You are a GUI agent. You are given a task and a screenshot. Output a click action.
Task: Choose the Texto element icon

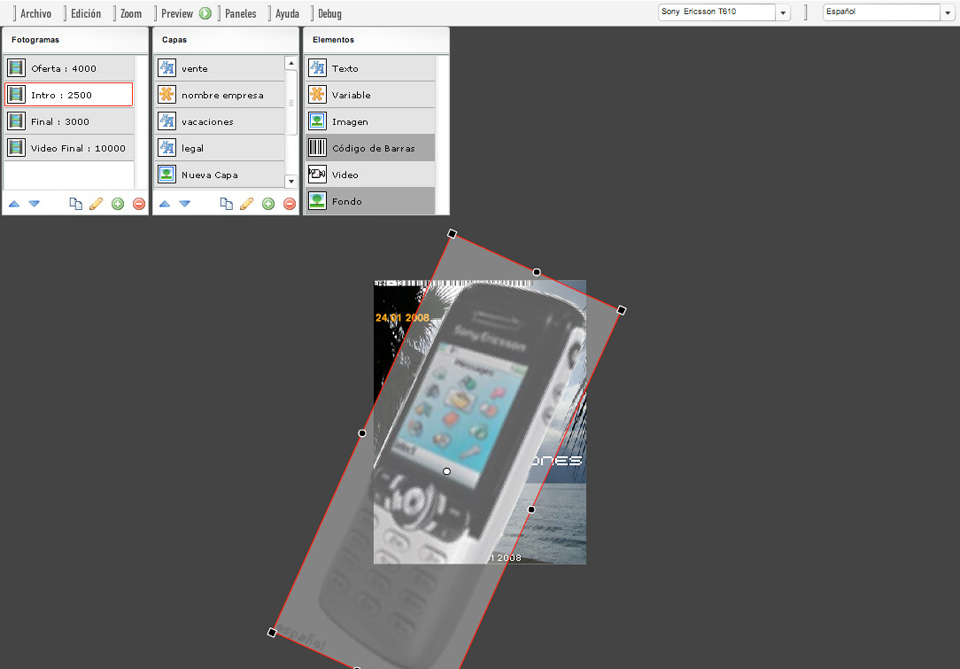click(317, 68)
